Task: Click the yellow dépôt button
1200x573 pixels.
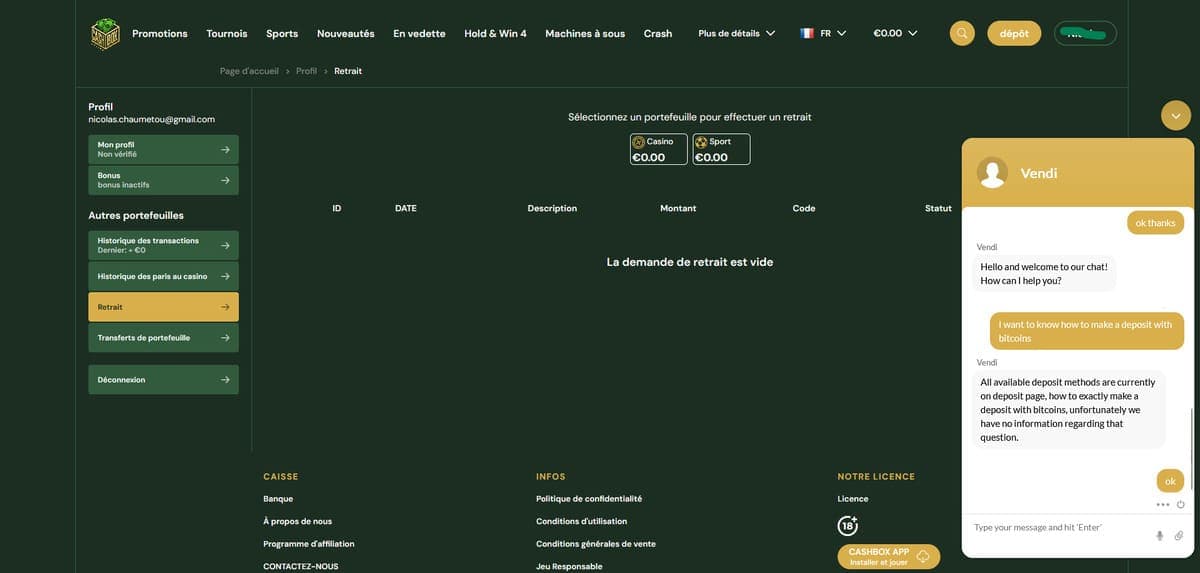Action: [x=1014, y=33]
